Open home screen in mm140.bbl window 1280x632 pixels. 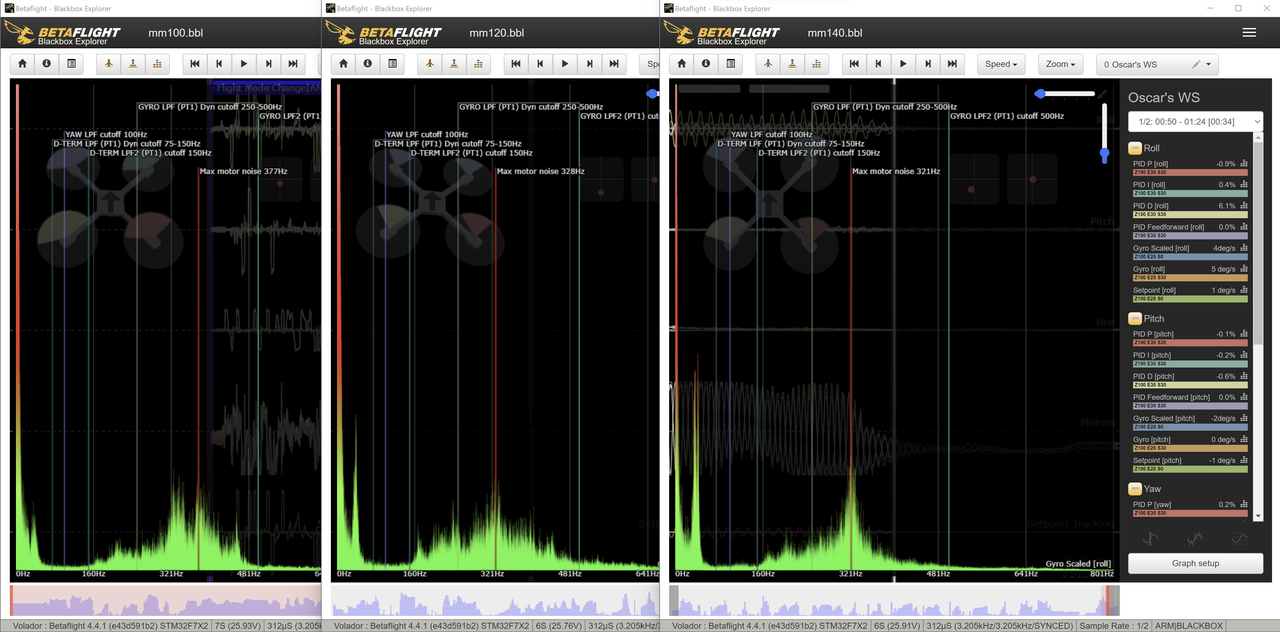(682, 64)
